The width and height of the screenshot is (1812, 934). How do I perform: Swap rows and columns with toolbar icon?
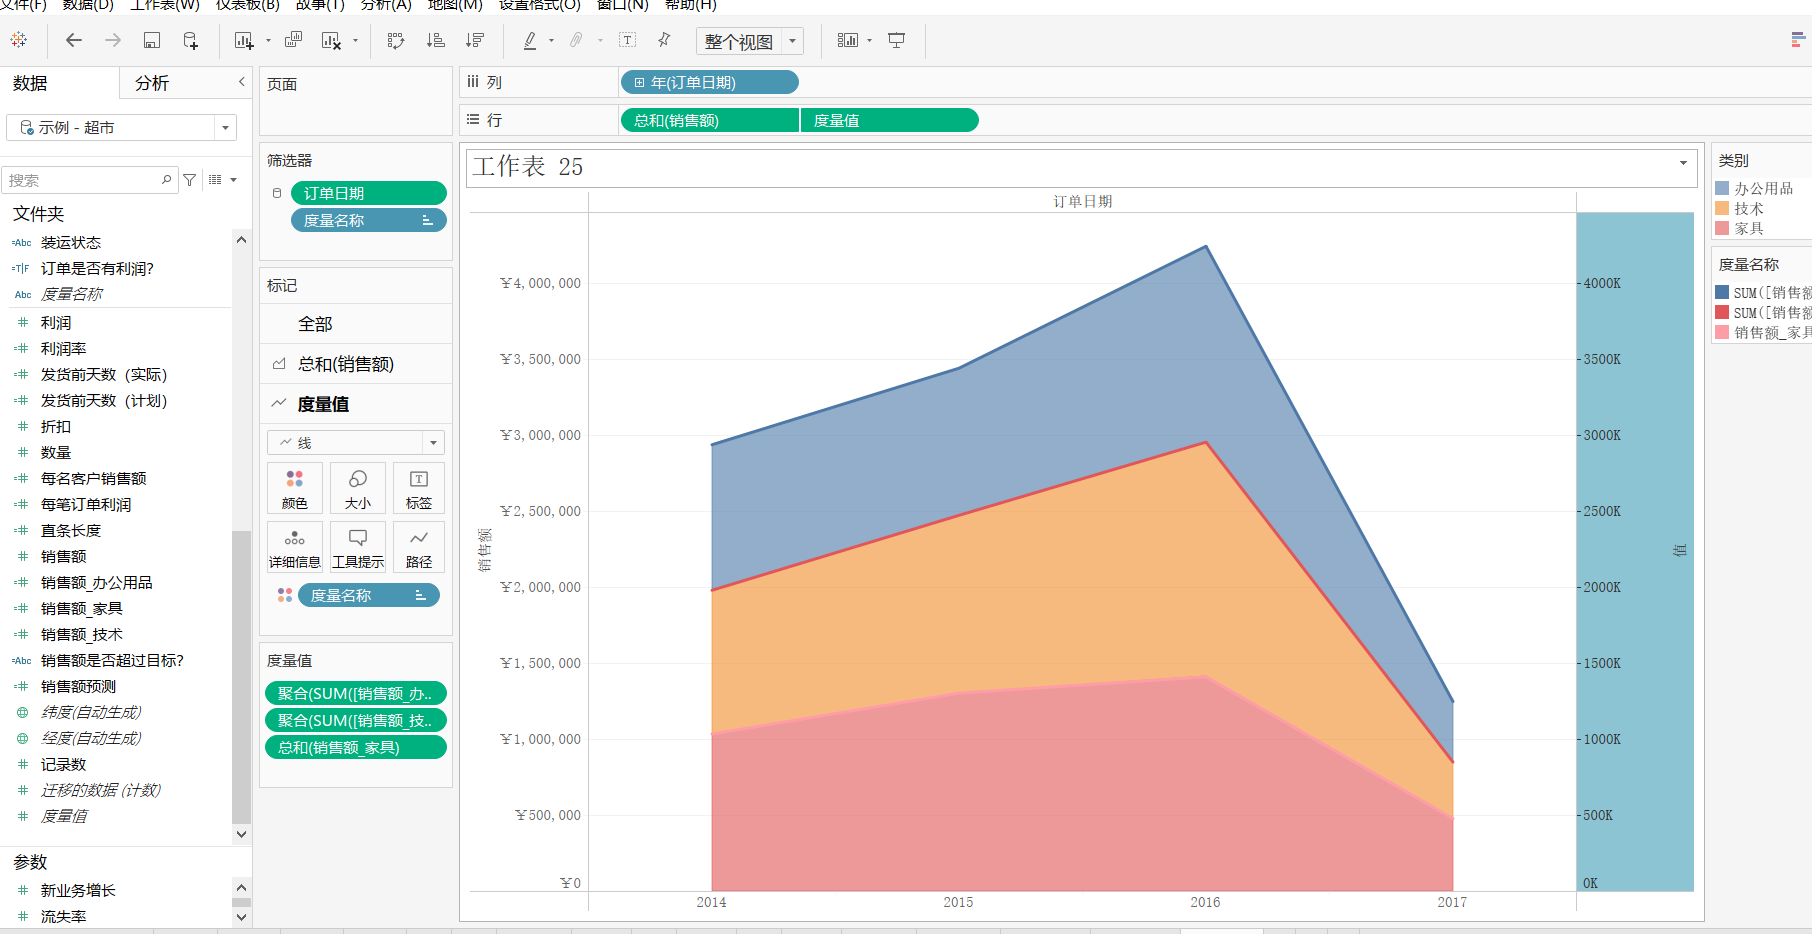[396, 40]
